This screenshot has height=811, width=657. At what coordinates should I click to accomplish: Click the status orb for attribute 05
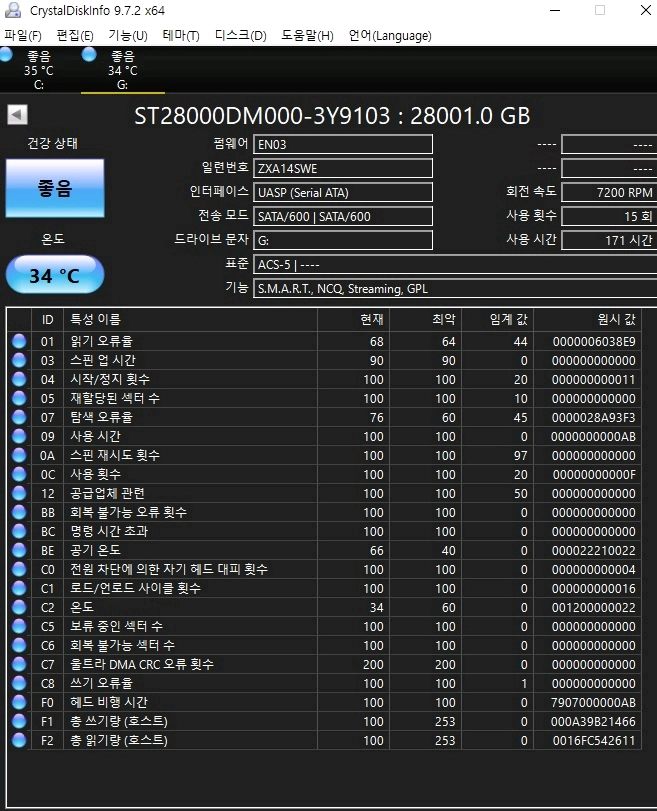(x=19, y=398)
